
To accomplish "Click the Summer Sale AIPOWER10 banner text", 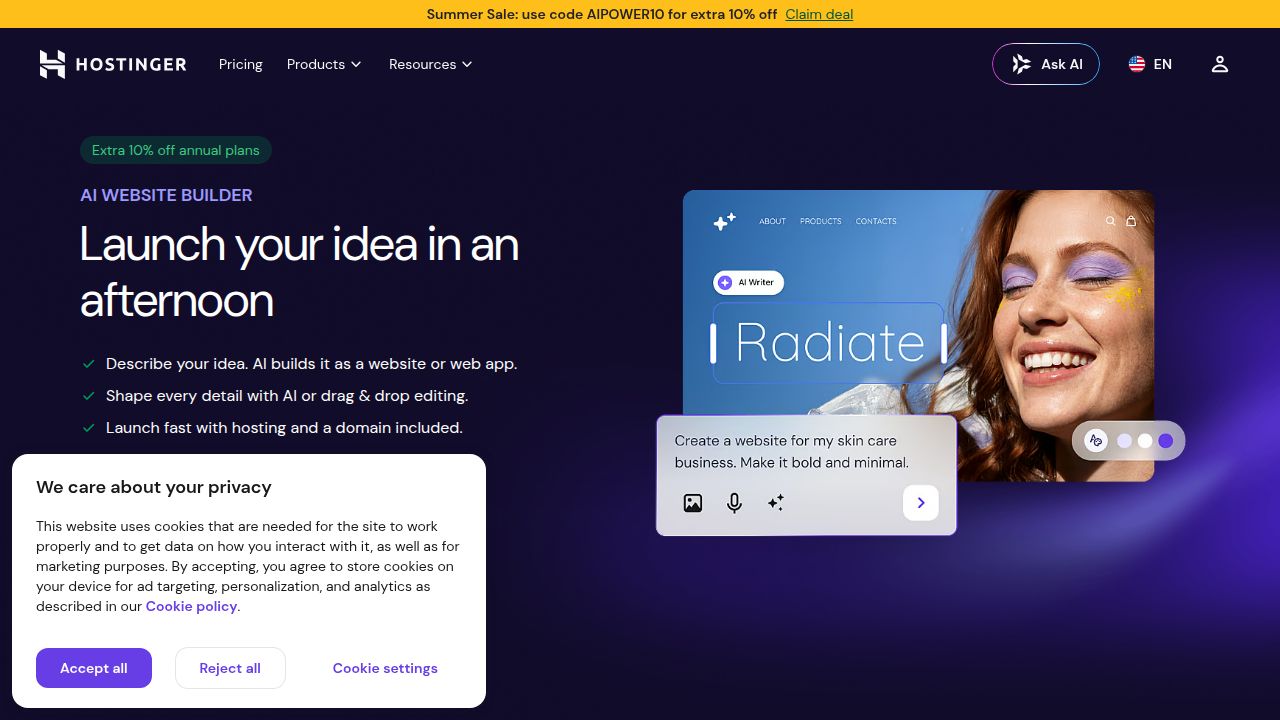I will (x=602, y=14).
